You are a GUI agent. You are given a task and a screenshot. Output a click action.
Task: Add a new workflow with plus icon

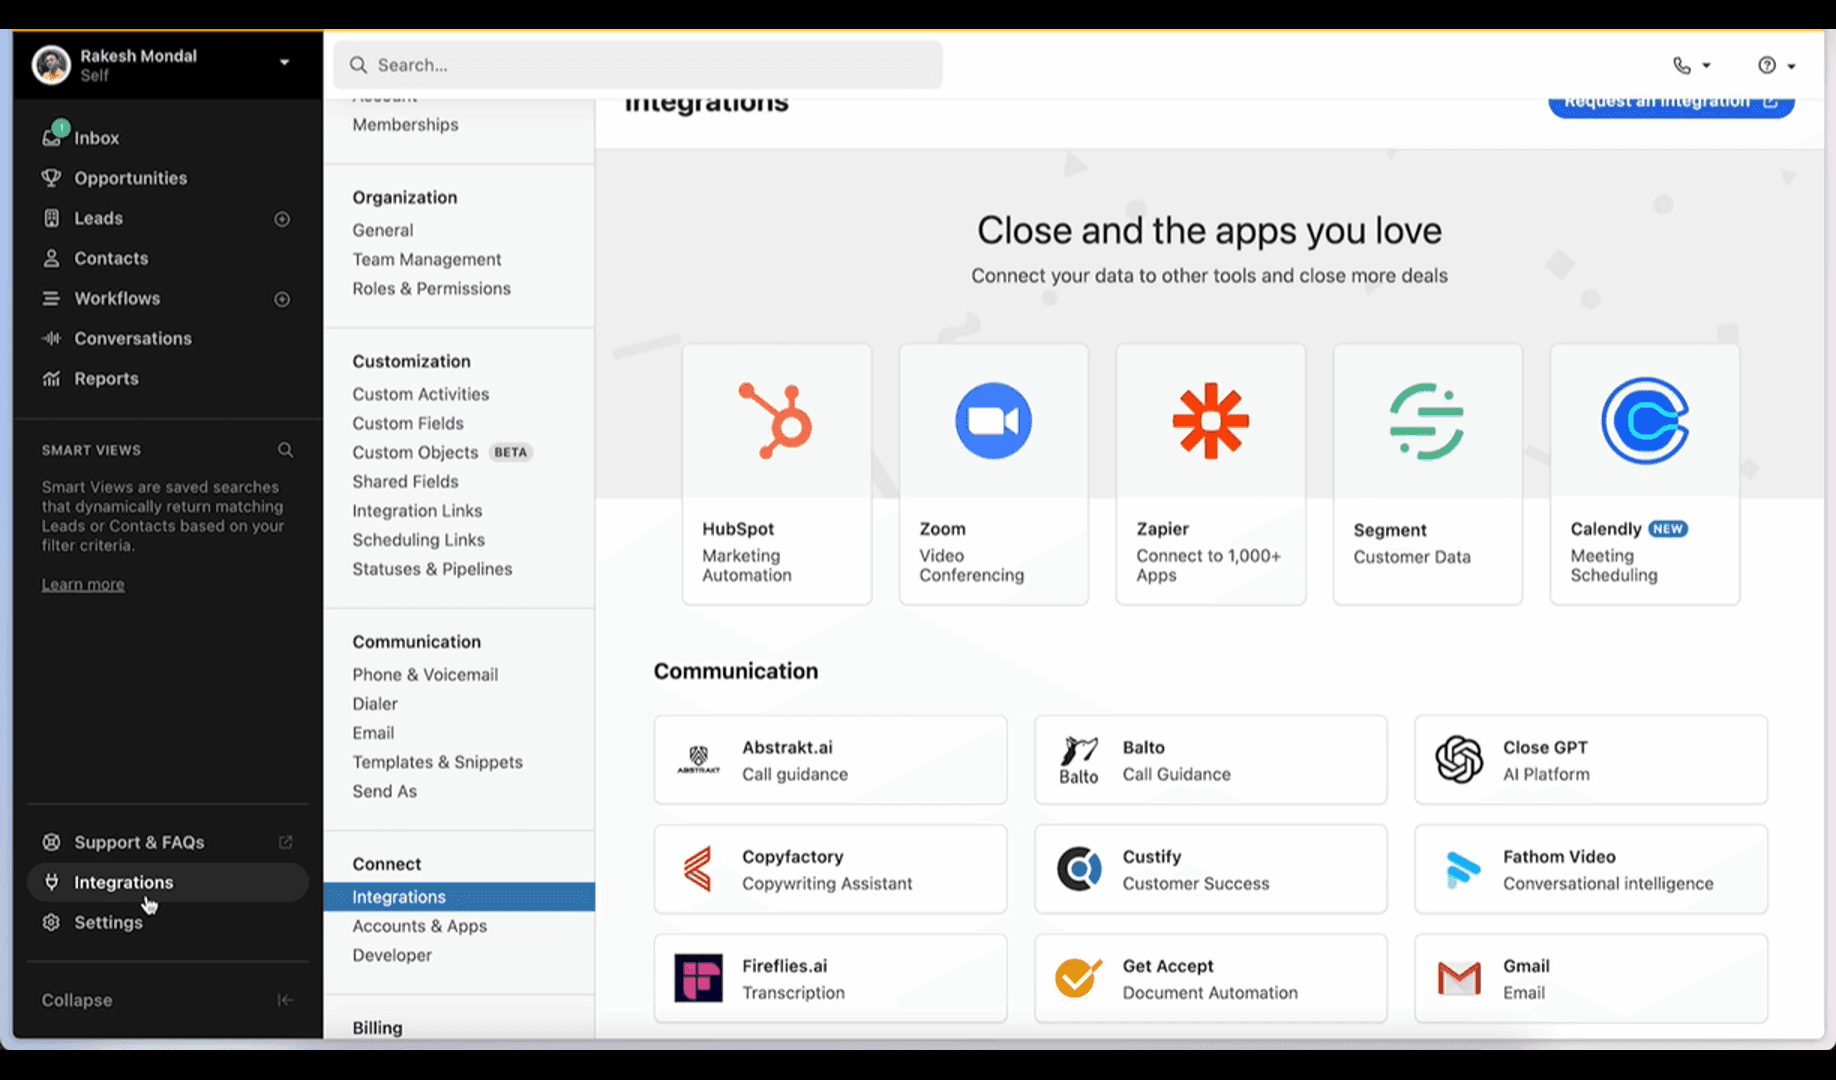(x=282, y=299)
